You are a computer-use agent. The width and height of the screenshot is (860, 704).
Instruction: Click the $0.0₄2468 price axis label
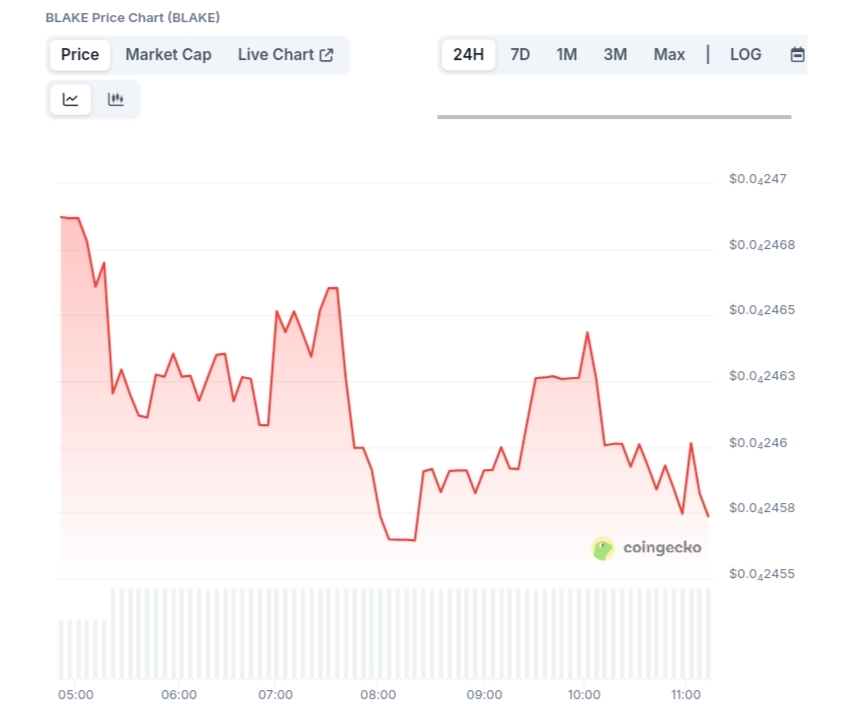(x=762, y=245)
